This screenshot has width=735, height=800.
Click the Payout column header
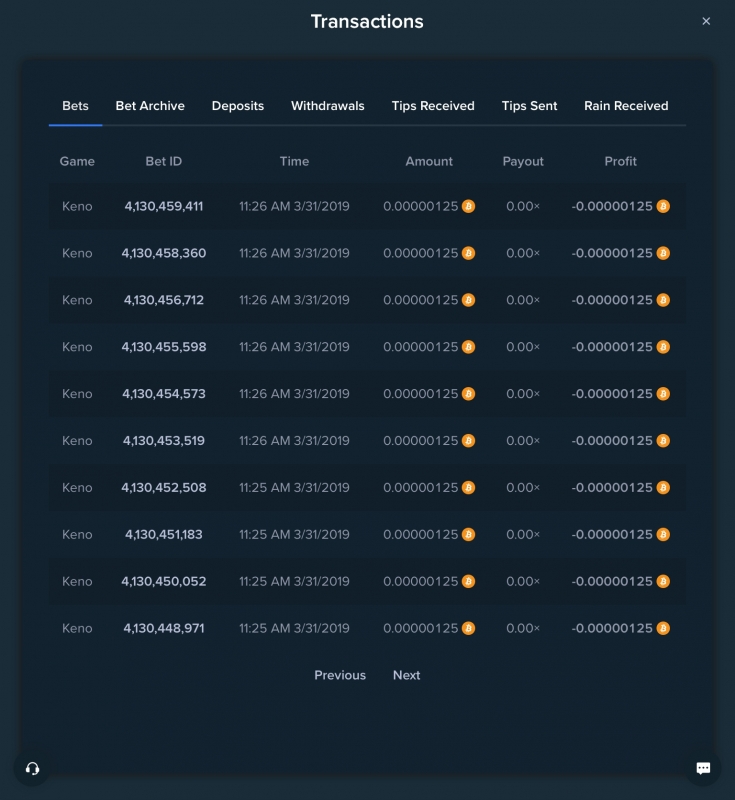[523, 162]
